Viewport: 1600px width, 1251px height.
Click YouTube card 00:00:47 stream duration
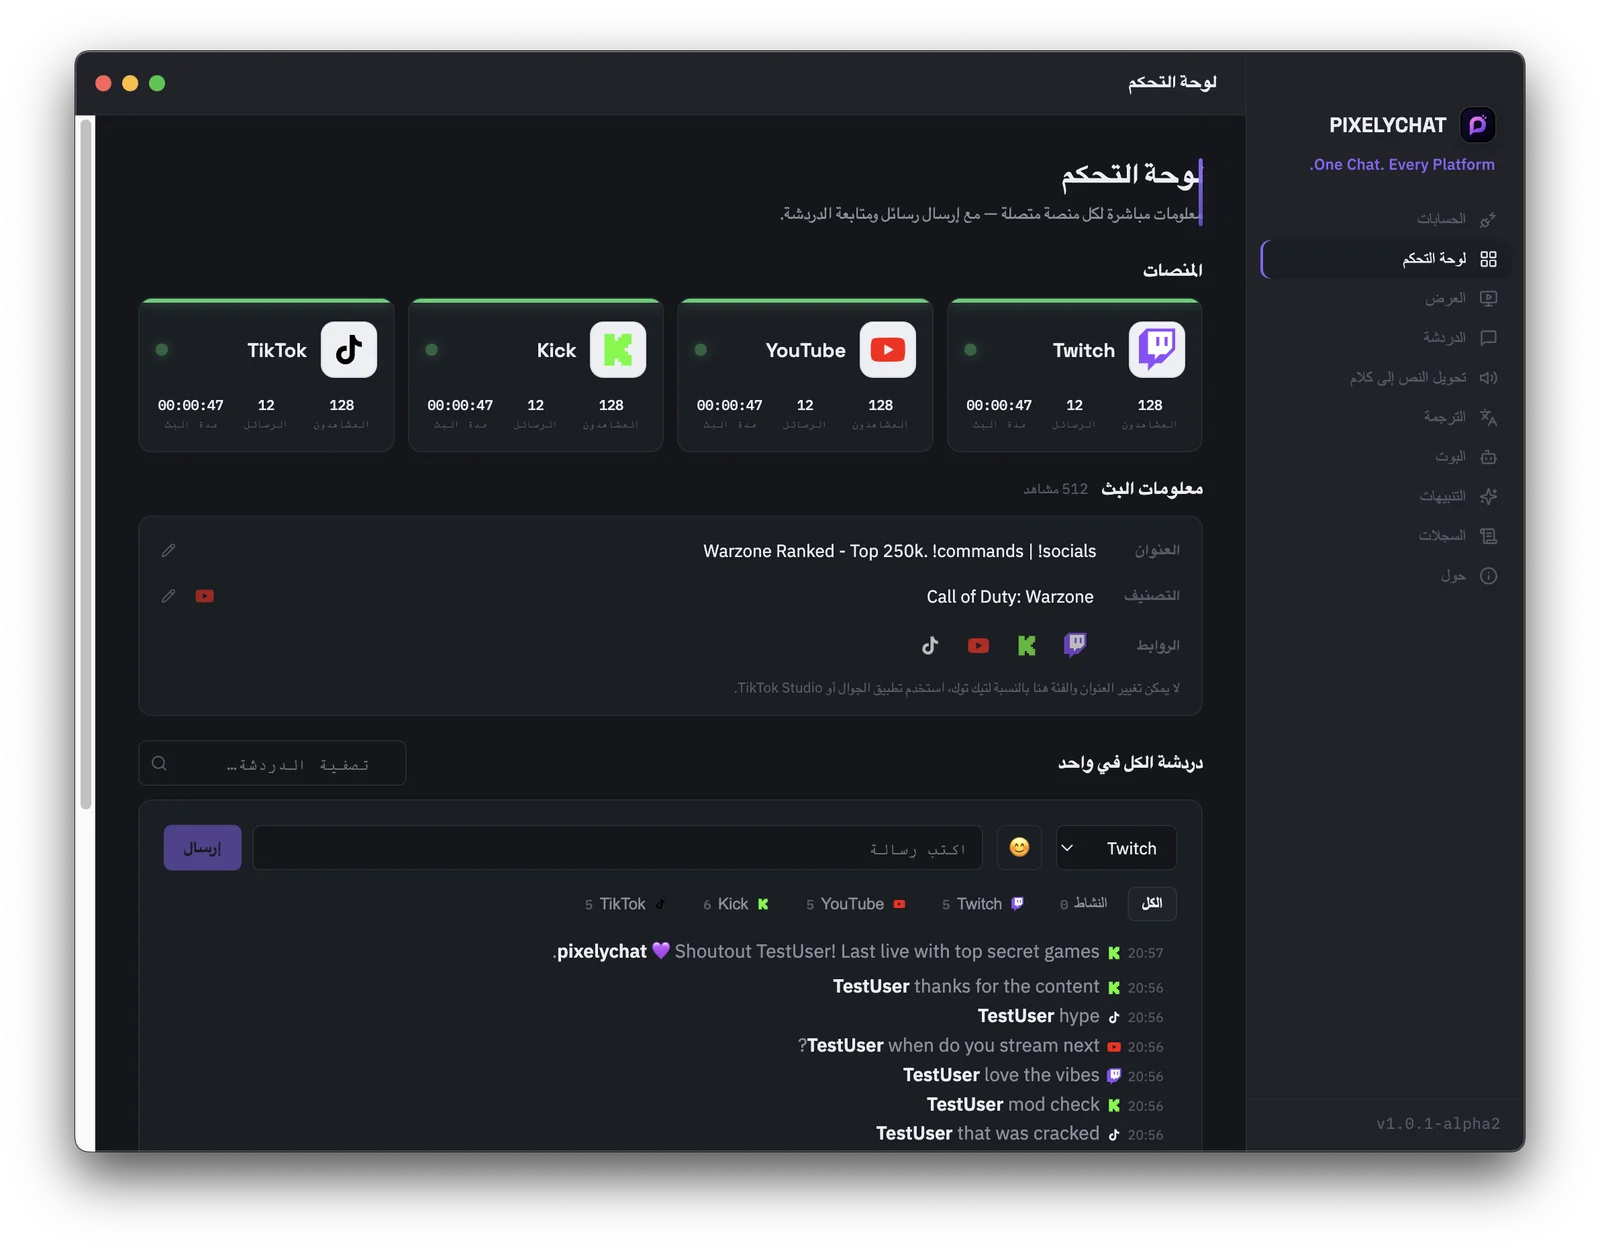pos(730,405)
